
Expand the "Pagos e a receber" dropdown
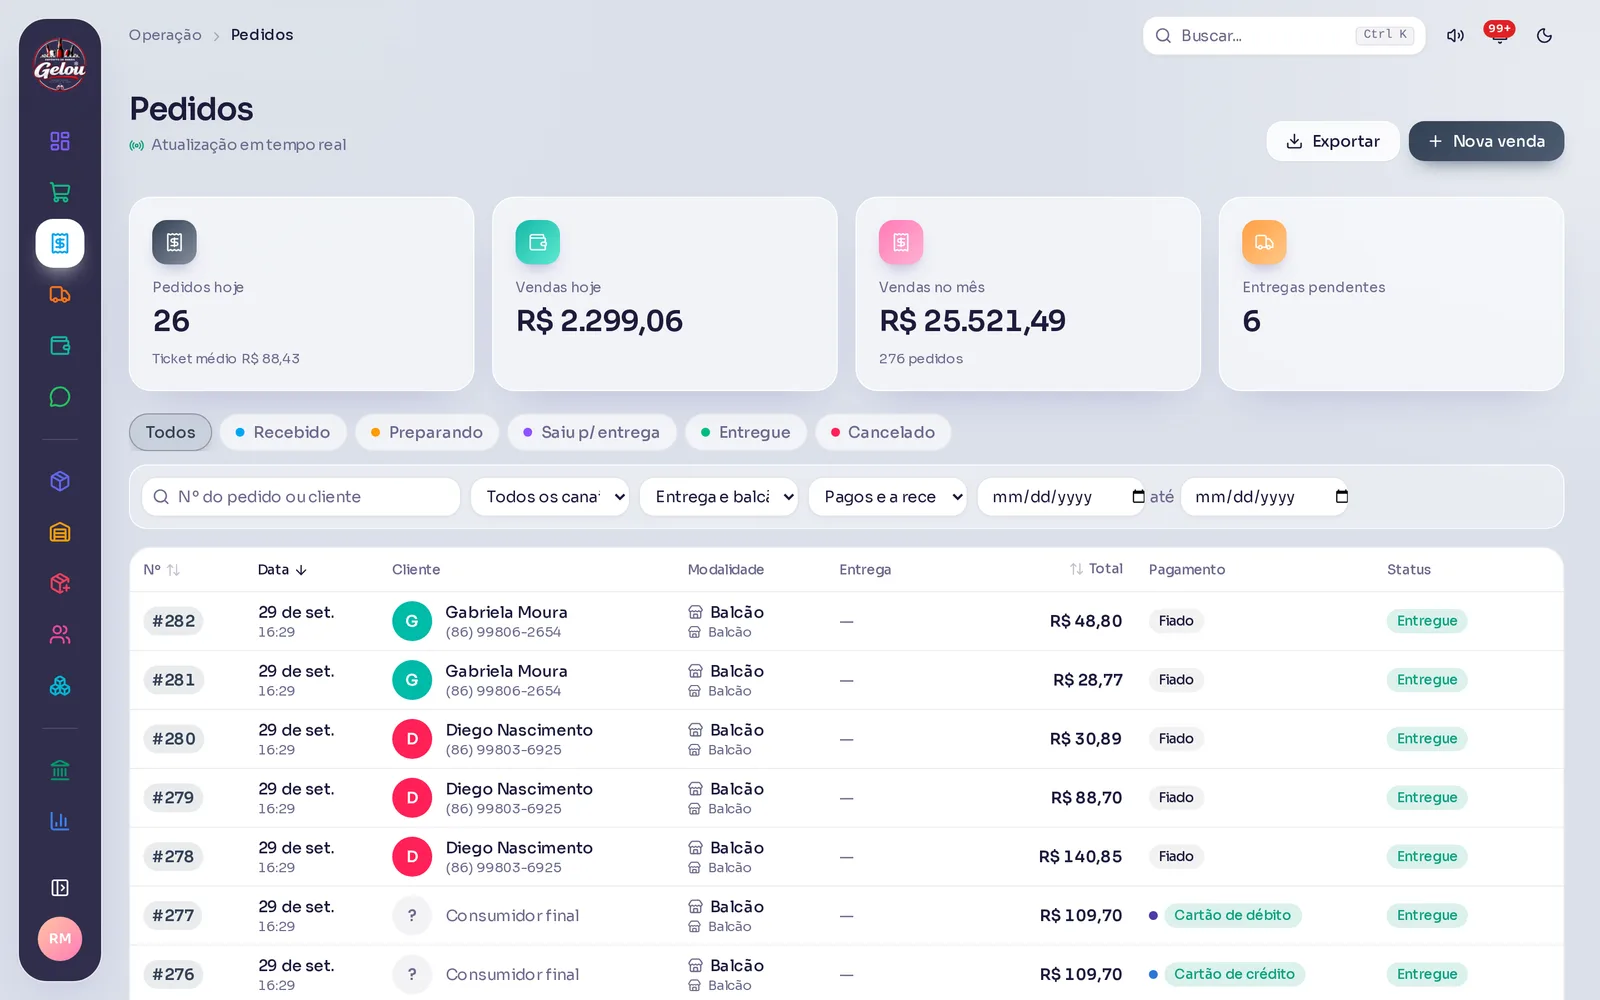point(888,497)
